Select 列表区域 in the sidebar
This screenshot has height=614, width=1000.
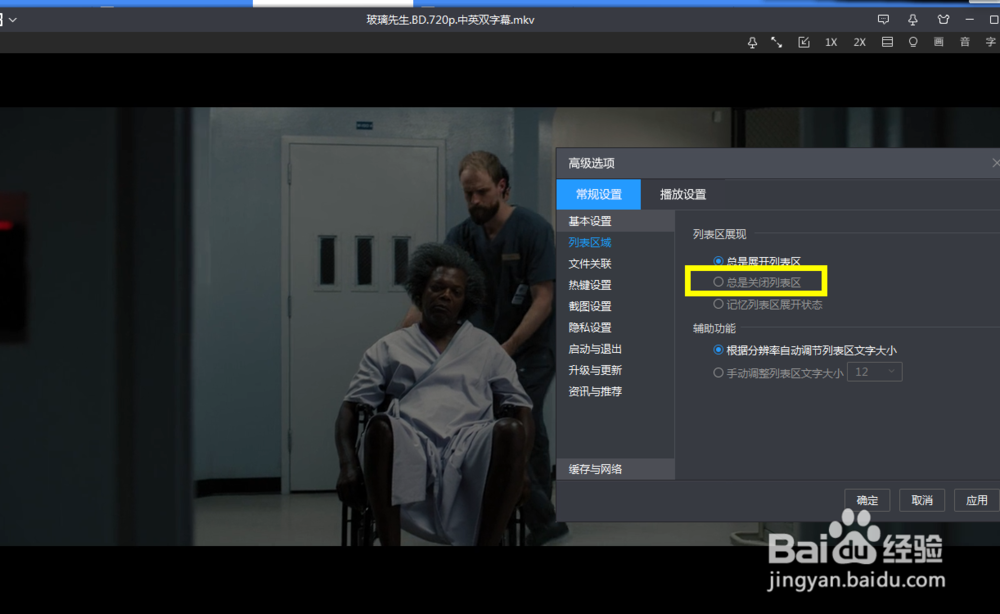[x=590, y=242]
